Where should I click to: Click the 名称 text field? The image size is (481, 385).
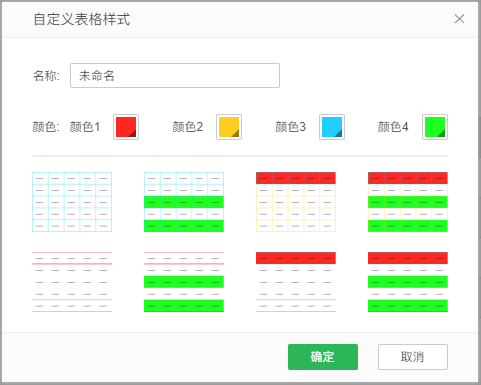pos(175,76)
